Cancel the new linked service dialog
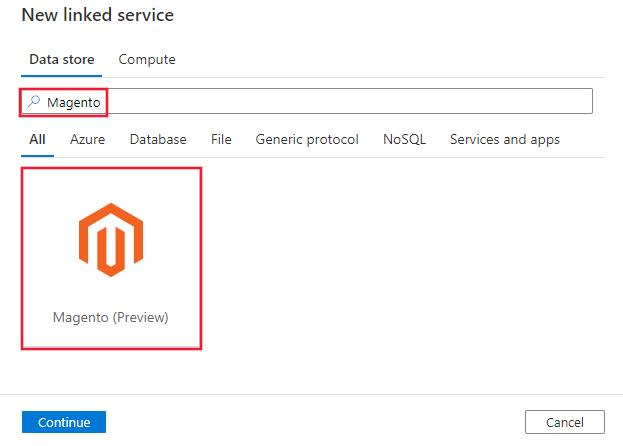 tap(564, 422)
